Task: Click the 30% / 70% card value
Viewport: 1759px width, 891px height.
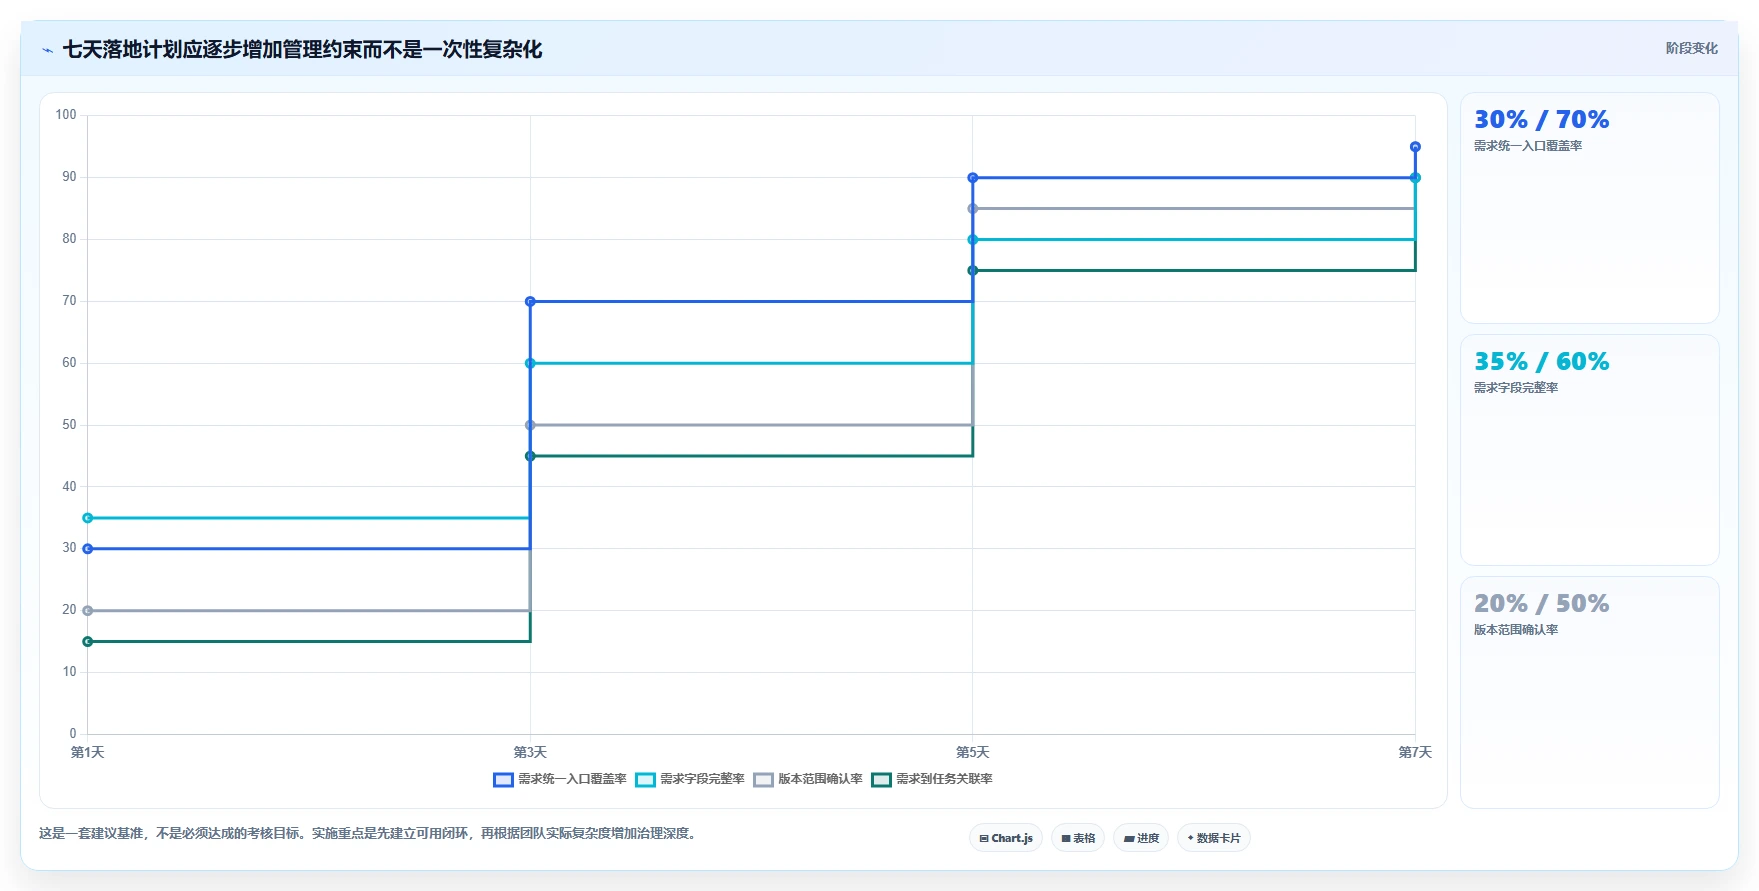Action: [x=1542, y=120]
